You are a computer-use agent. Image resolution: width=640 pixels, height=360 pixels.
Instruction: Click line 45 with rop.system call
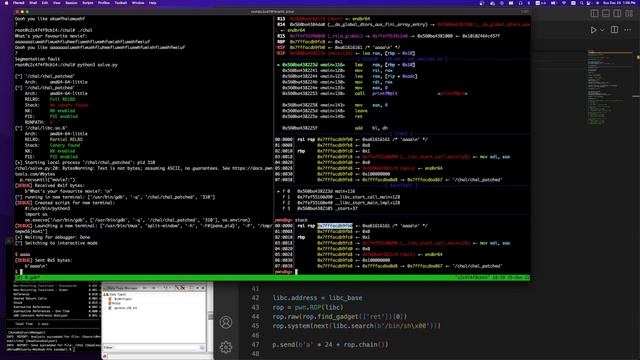(356, 326)
